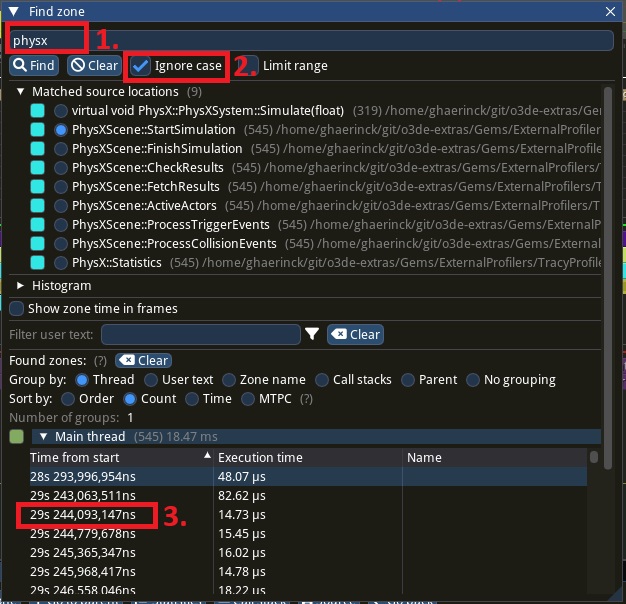The height and width of the screenshot is (604, 626).
Task: Enable Show zone time in frames
Action: click(x=16, y=309)
